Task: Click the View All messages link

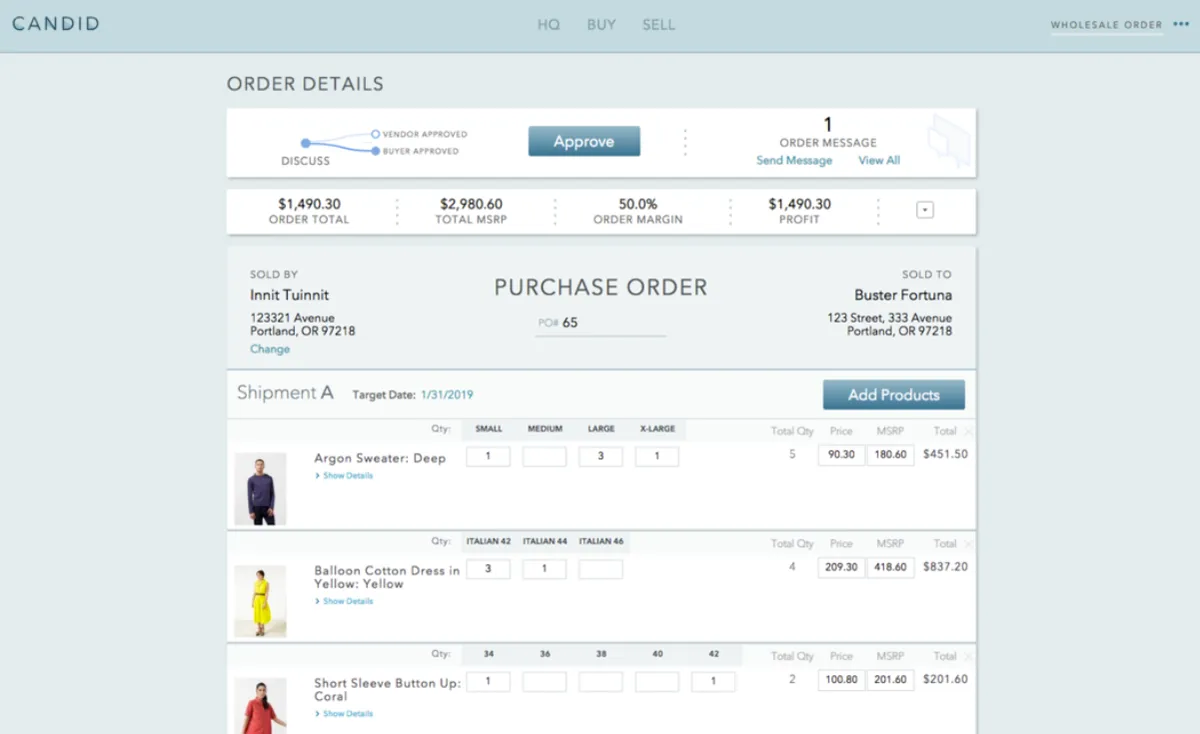Action: [x=879, y=160]
